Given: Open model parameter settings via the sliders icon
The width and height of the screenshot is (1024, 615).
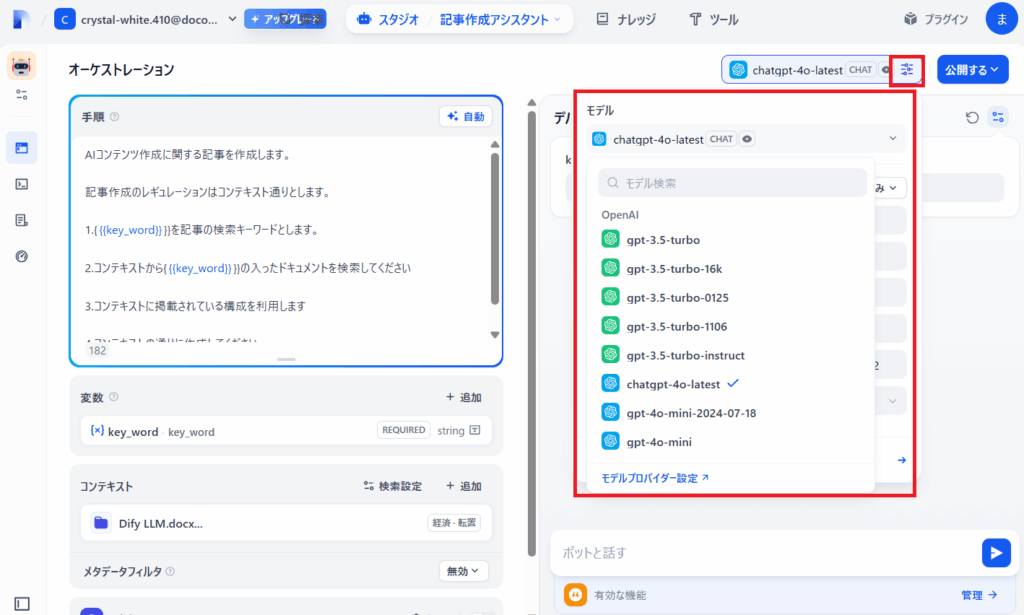Looking at the screenshot, I should 906,69.
